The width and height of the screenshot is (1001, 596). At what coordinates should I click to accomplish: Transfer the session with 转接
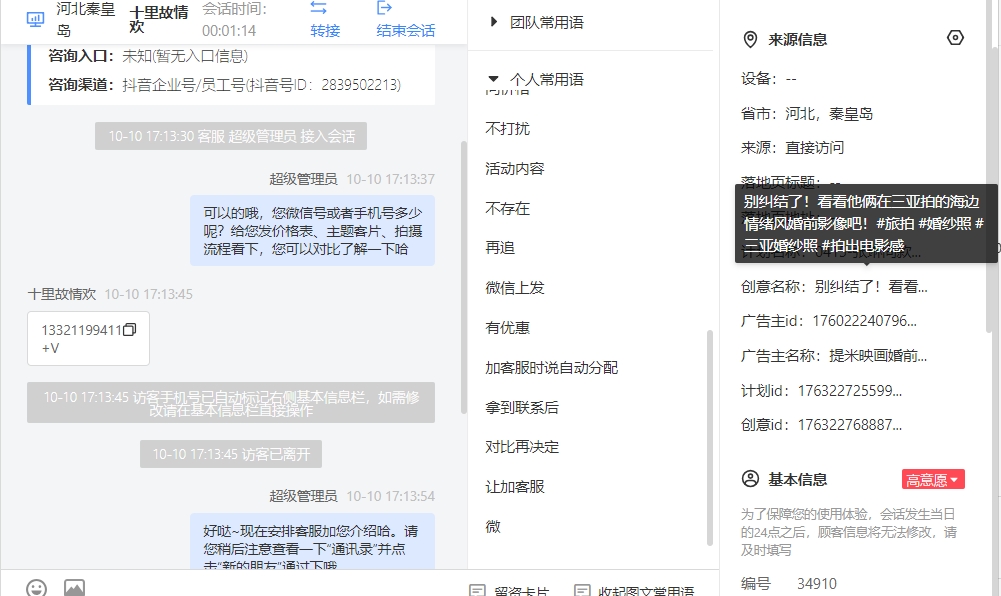(324, 19)
